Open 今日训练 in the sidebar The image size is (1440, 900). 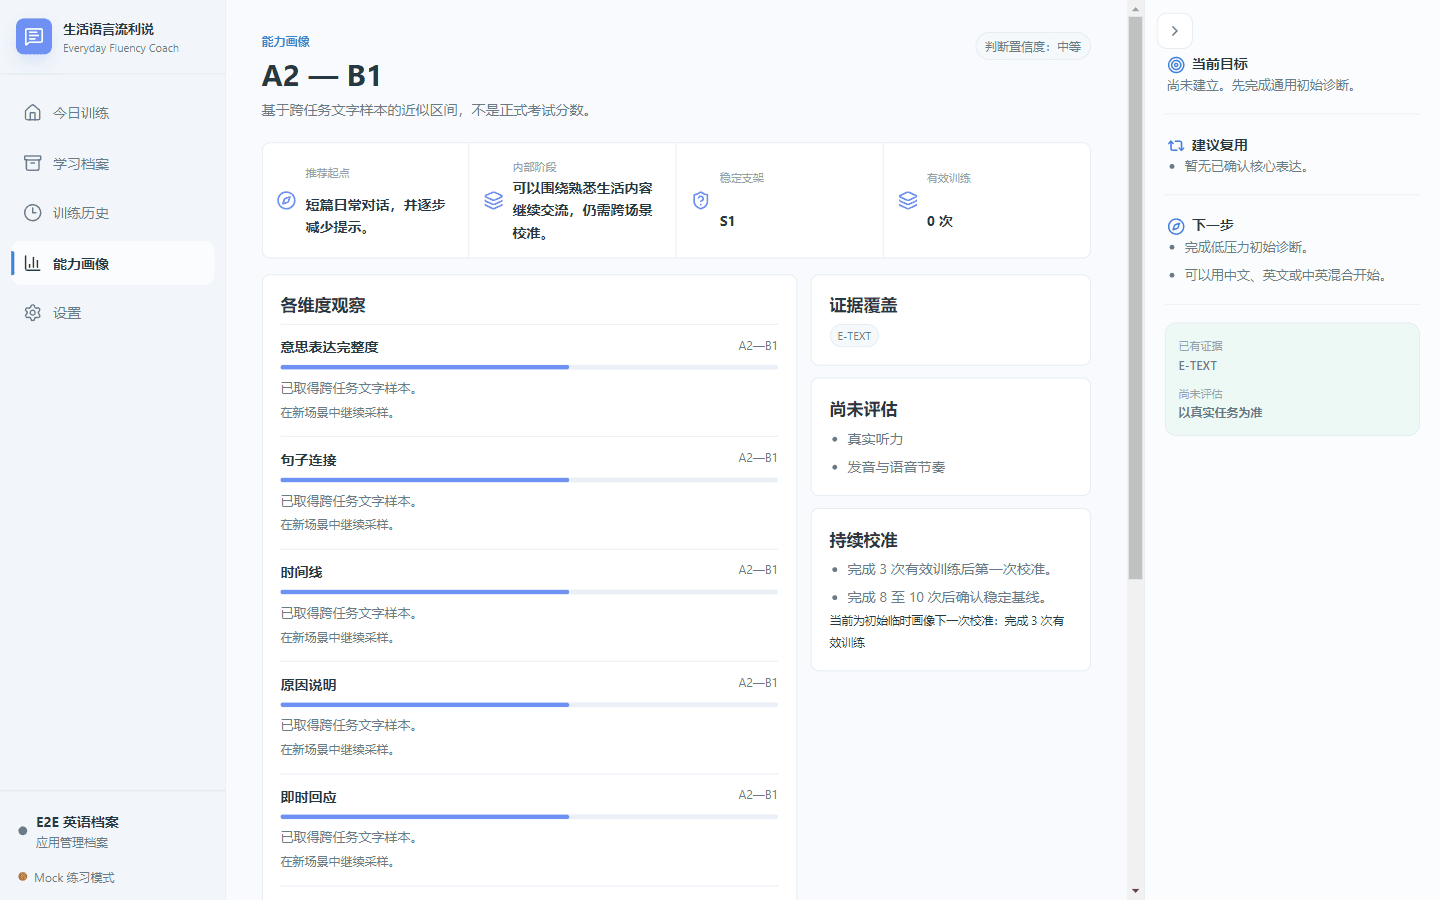pos(113,113)
